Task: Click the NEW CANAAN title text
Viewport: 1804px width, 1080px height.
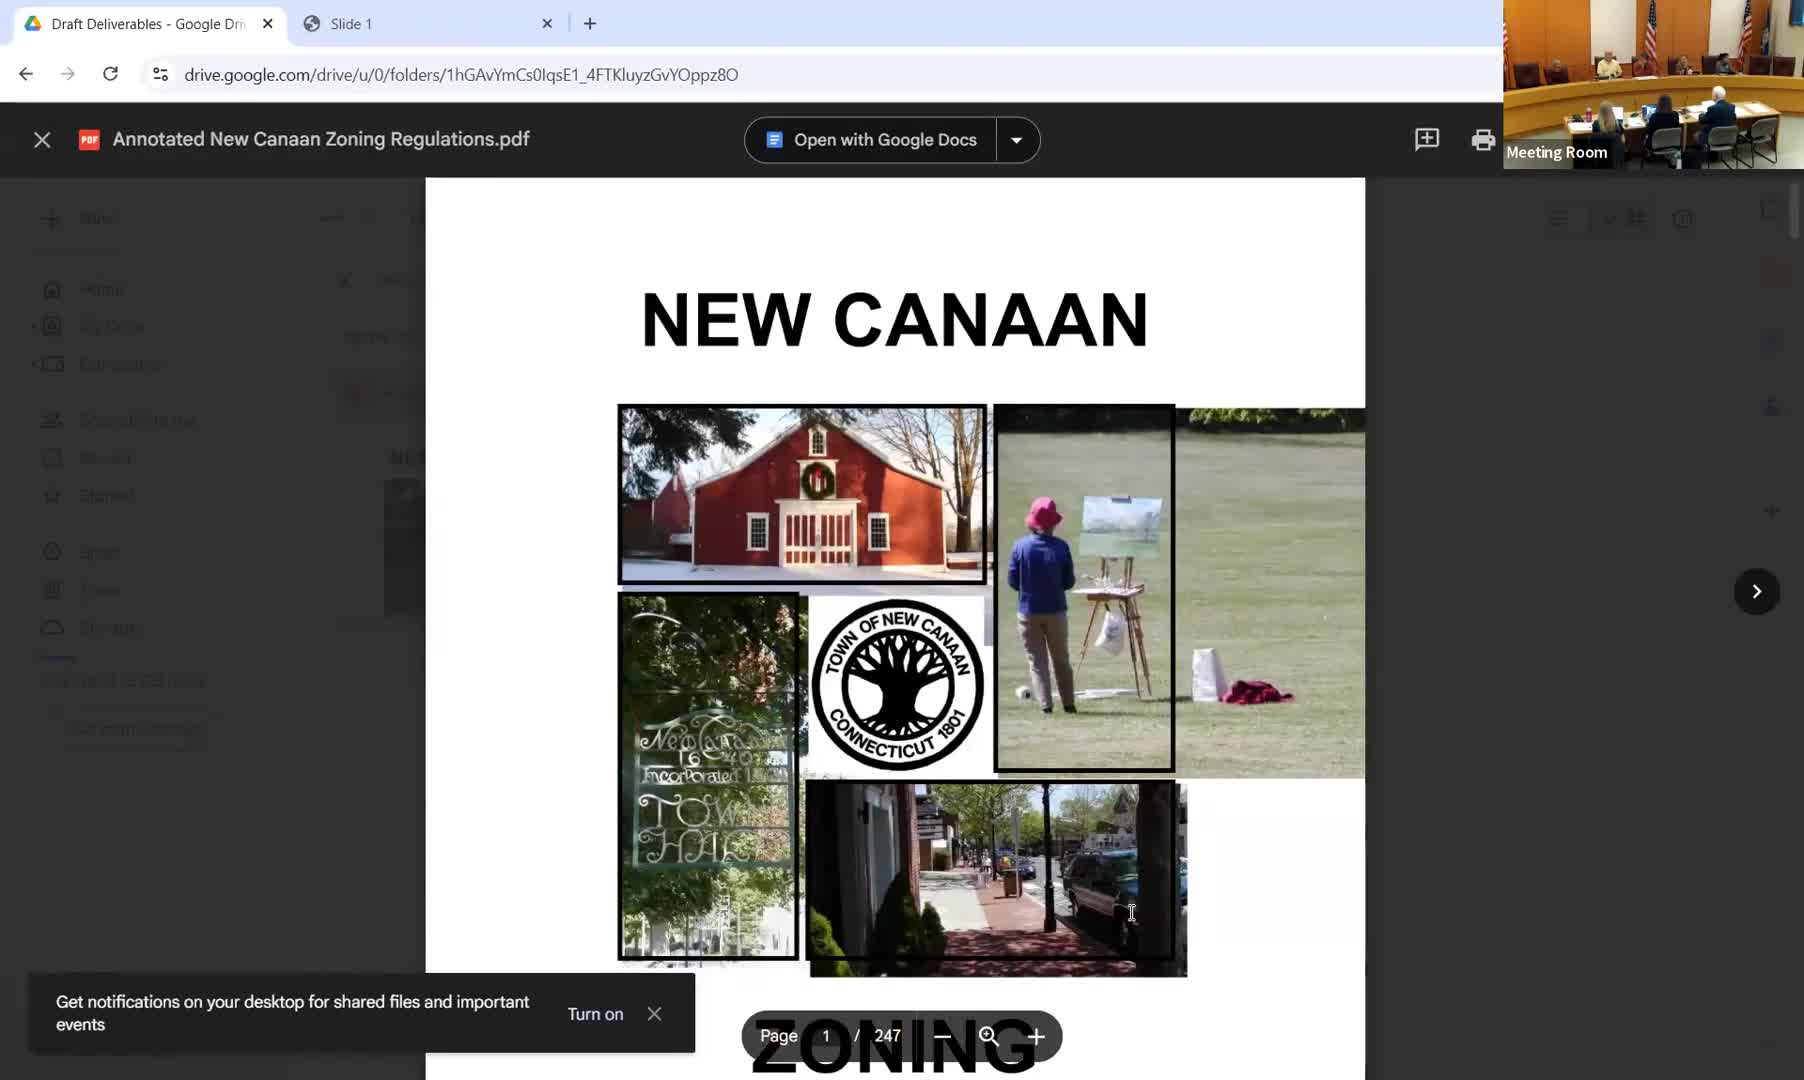Action: 895,321
